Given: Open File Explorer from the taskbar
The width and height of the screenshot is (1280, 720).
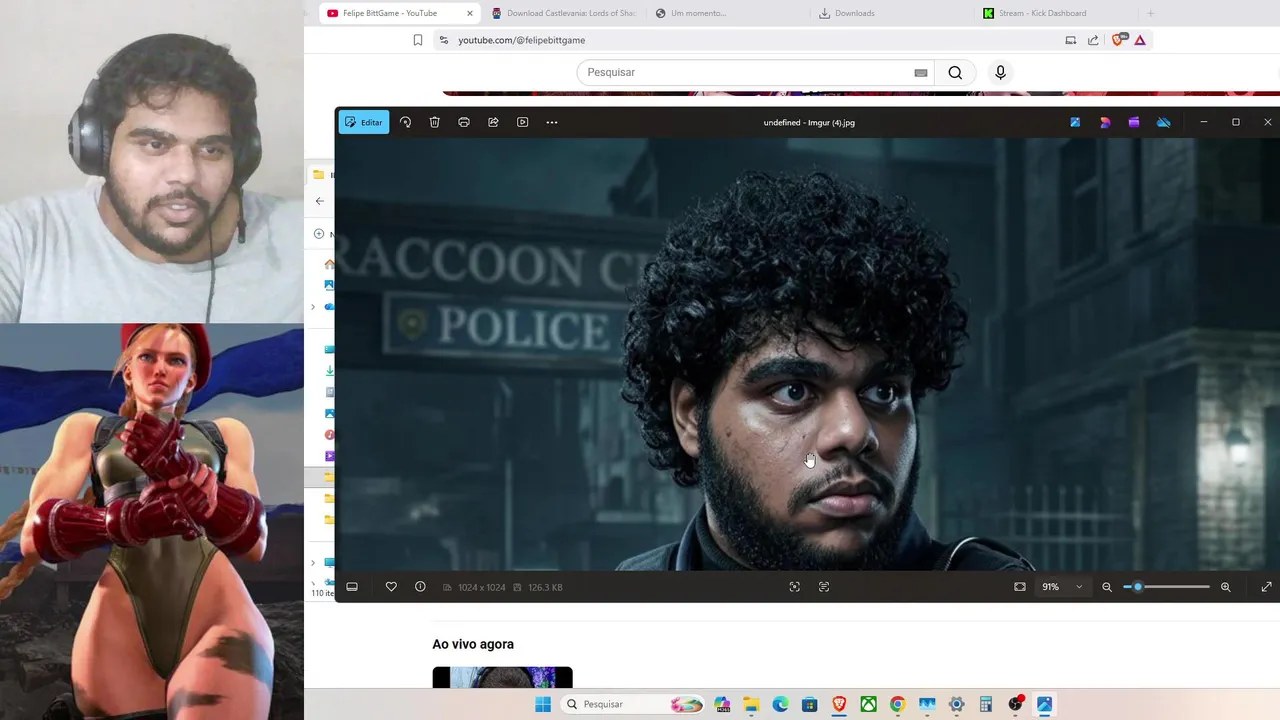Looking at the screenshot, I should (751, 704).
